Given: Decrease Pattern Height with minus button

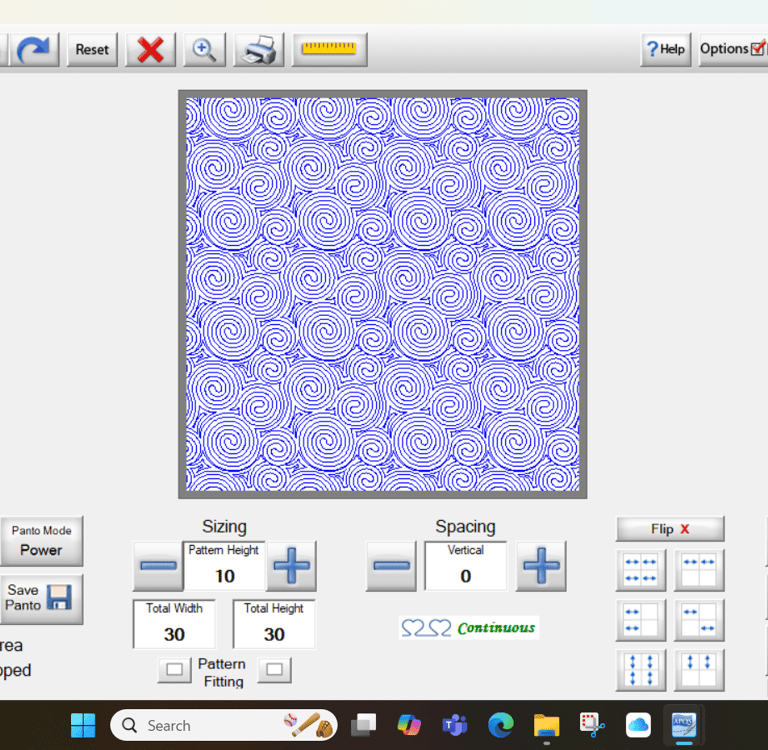Looking at the screenshot, I should click(158, 566).
